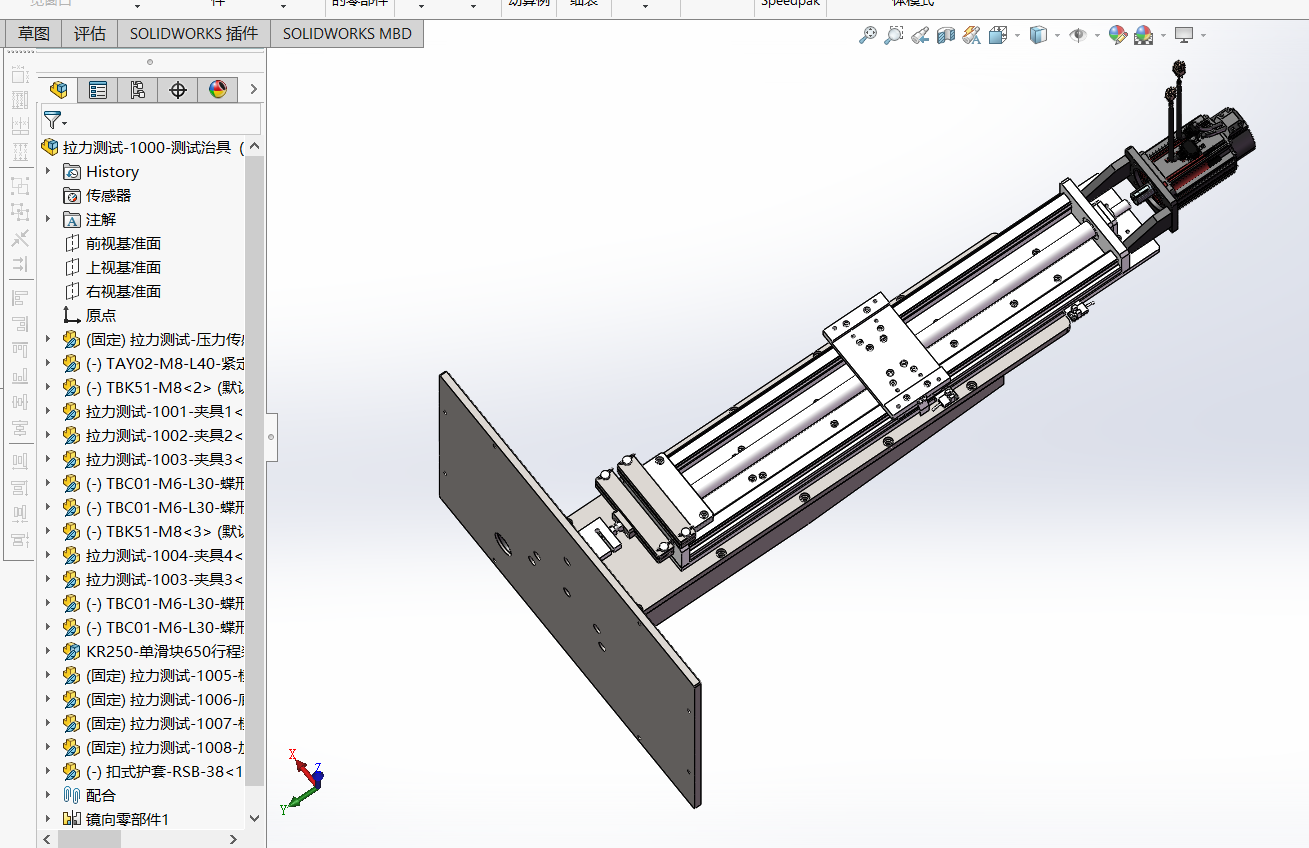Click the View Orientation cube icon
This screenshot has height=848, width=1309.
(x=998, y=35)
